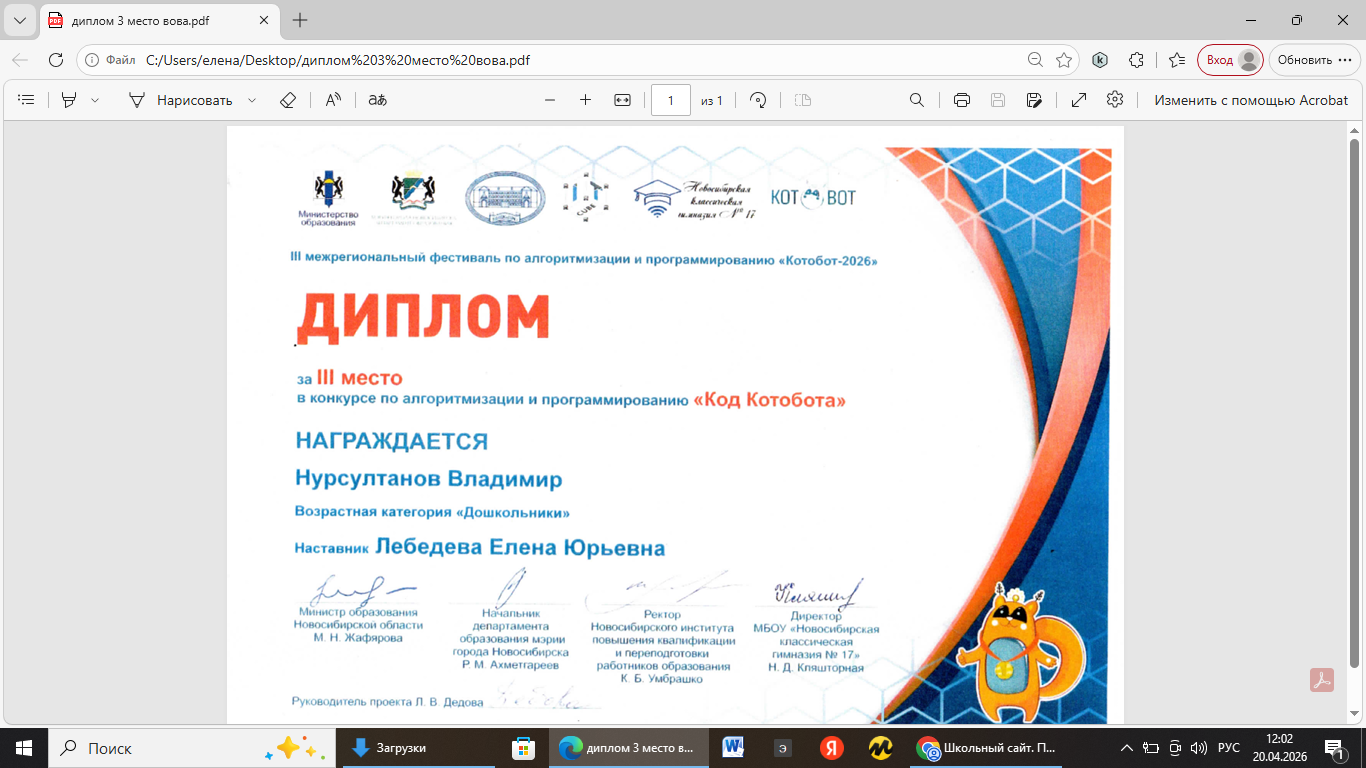1366x768 pixels.
Task: Open the tab search dropdown chevron
Action: click(19, 20)
